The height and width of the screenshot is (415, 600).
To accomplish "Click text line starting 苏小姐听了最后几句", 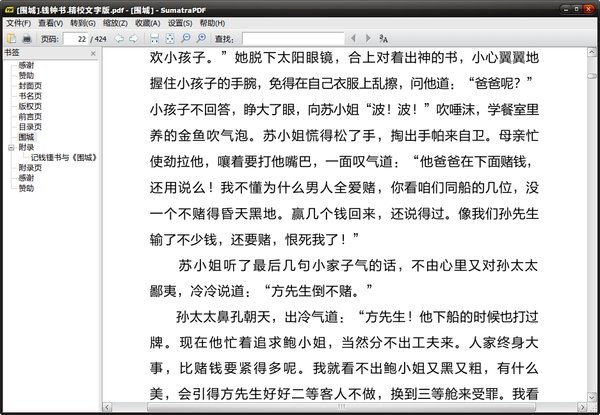I will pyautogui.click(x=358, y=265).
